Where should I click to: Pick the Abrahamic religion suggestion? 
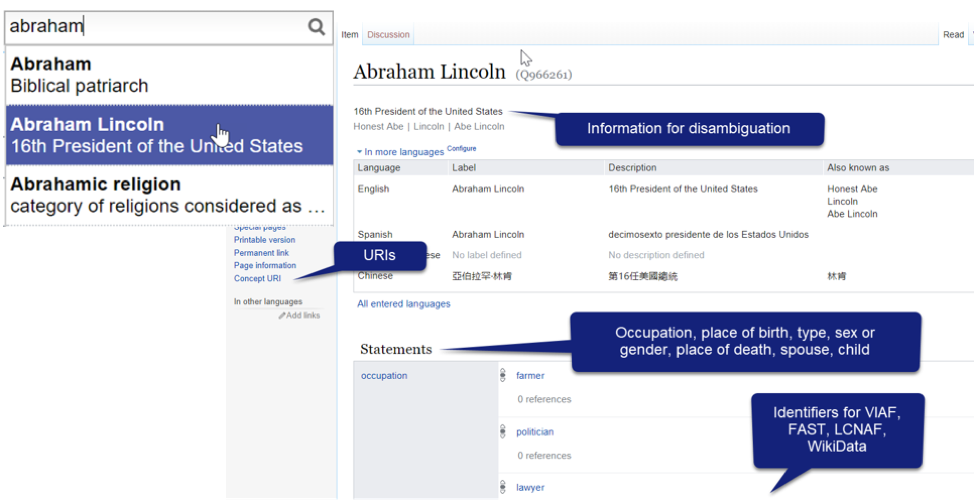tap(170, 195)
